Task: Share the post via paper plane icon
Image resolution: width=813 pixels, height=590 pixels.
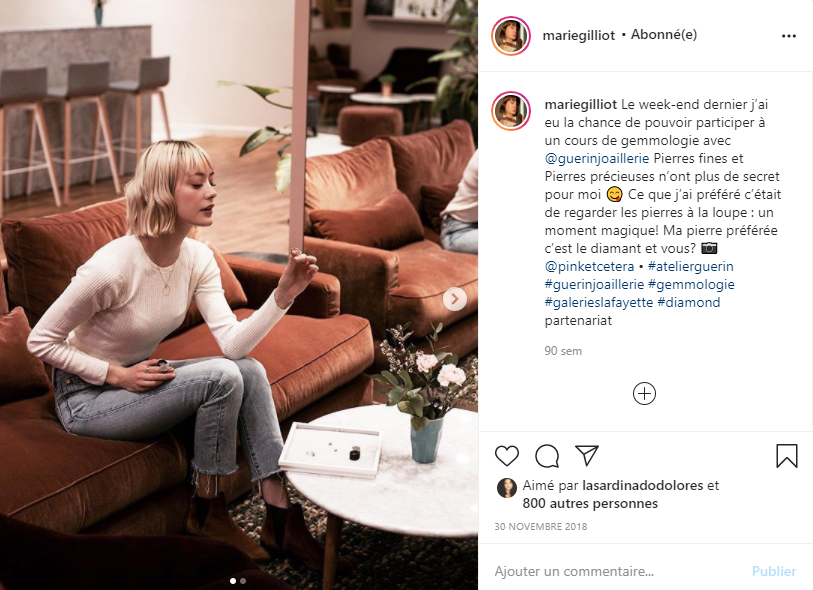Action: (x=587, y=455)
